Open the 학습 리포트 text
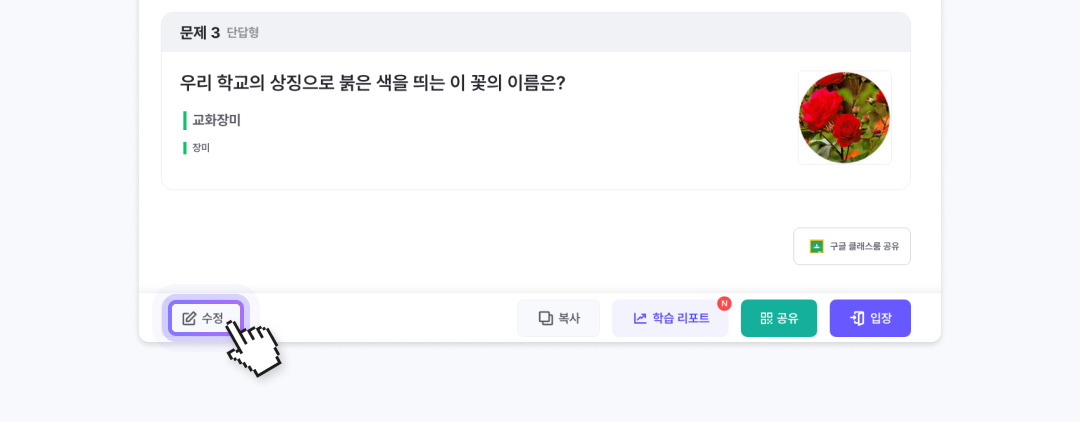The height and width of the screenshot is (422, 1080). [681, 318]
